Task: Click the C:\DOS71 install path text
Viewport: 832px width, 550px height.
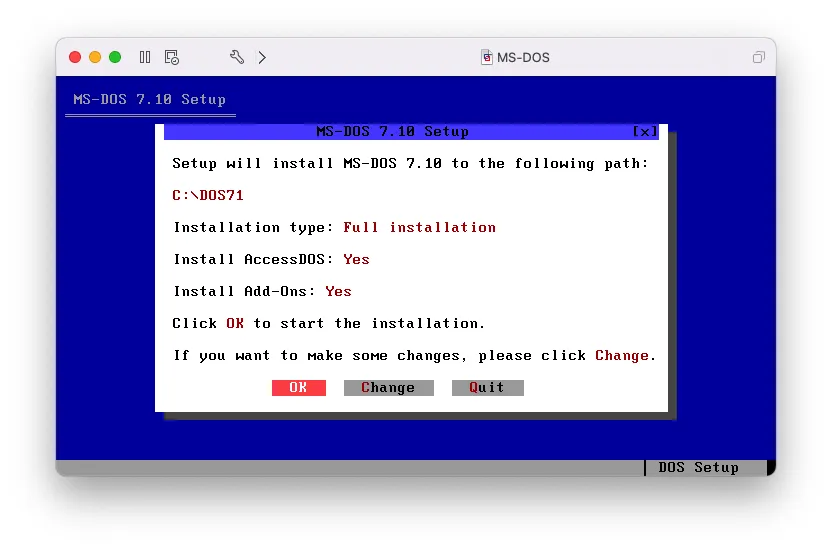Action: pos(208,195)
